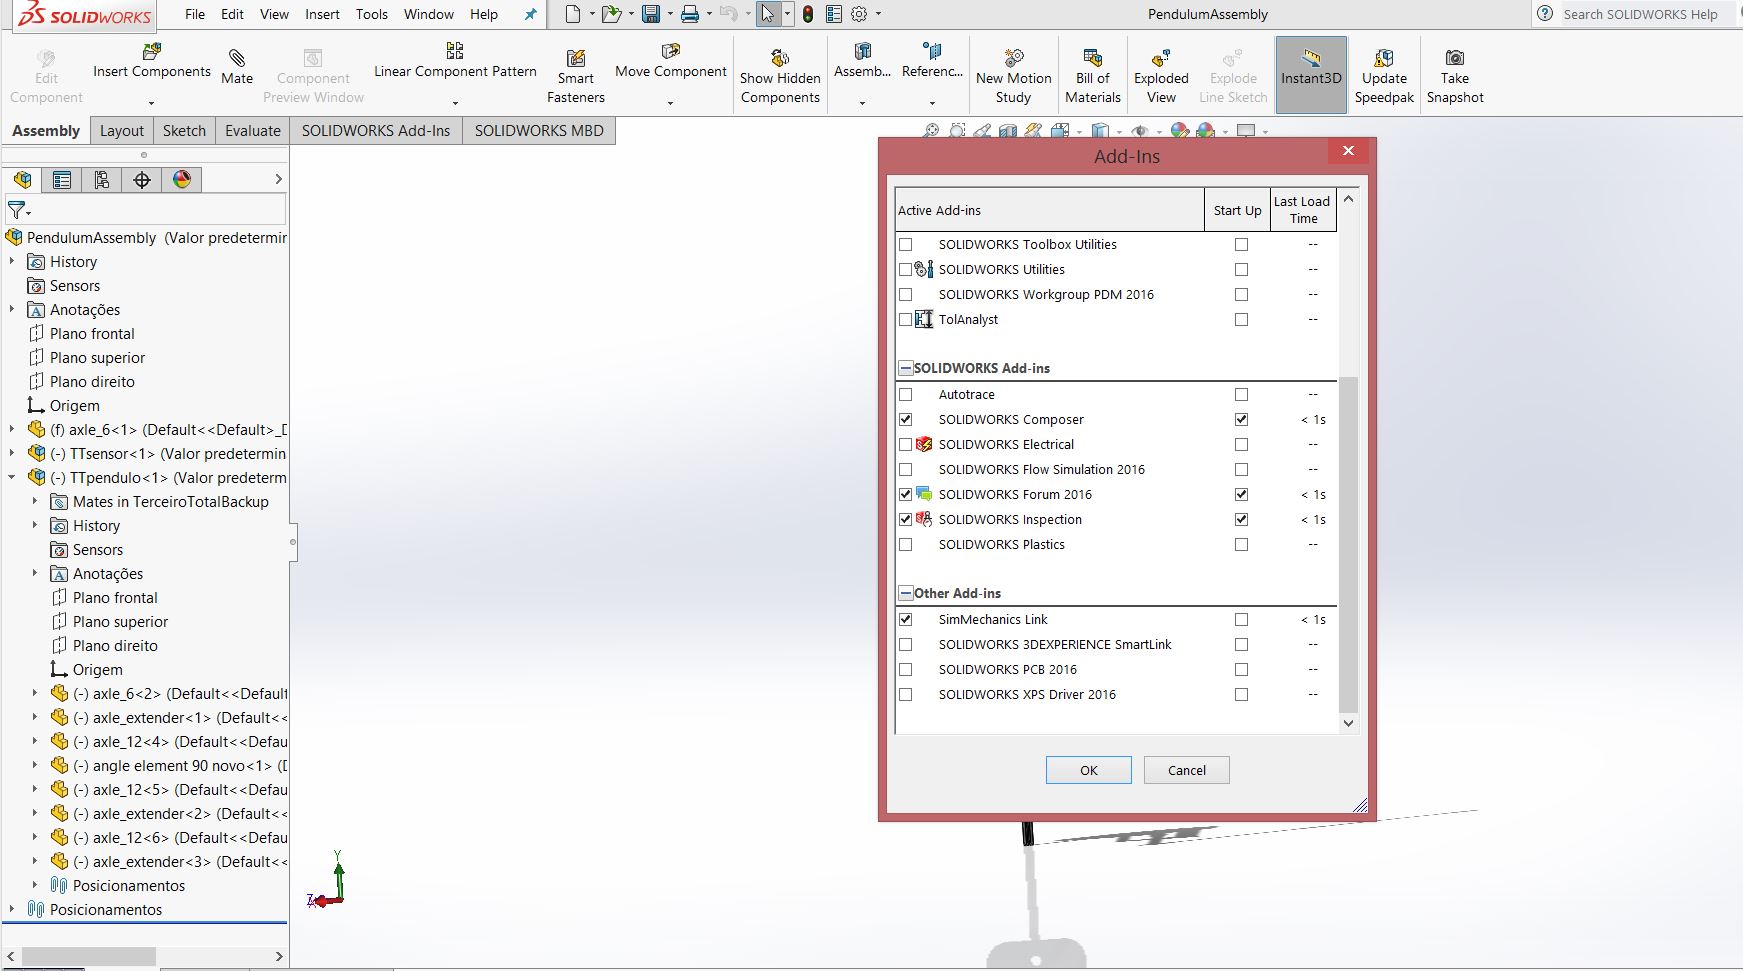This screenshot has width=1743, height=971.
Task: Expand the top-level History node
Action: tap(12, 261)
